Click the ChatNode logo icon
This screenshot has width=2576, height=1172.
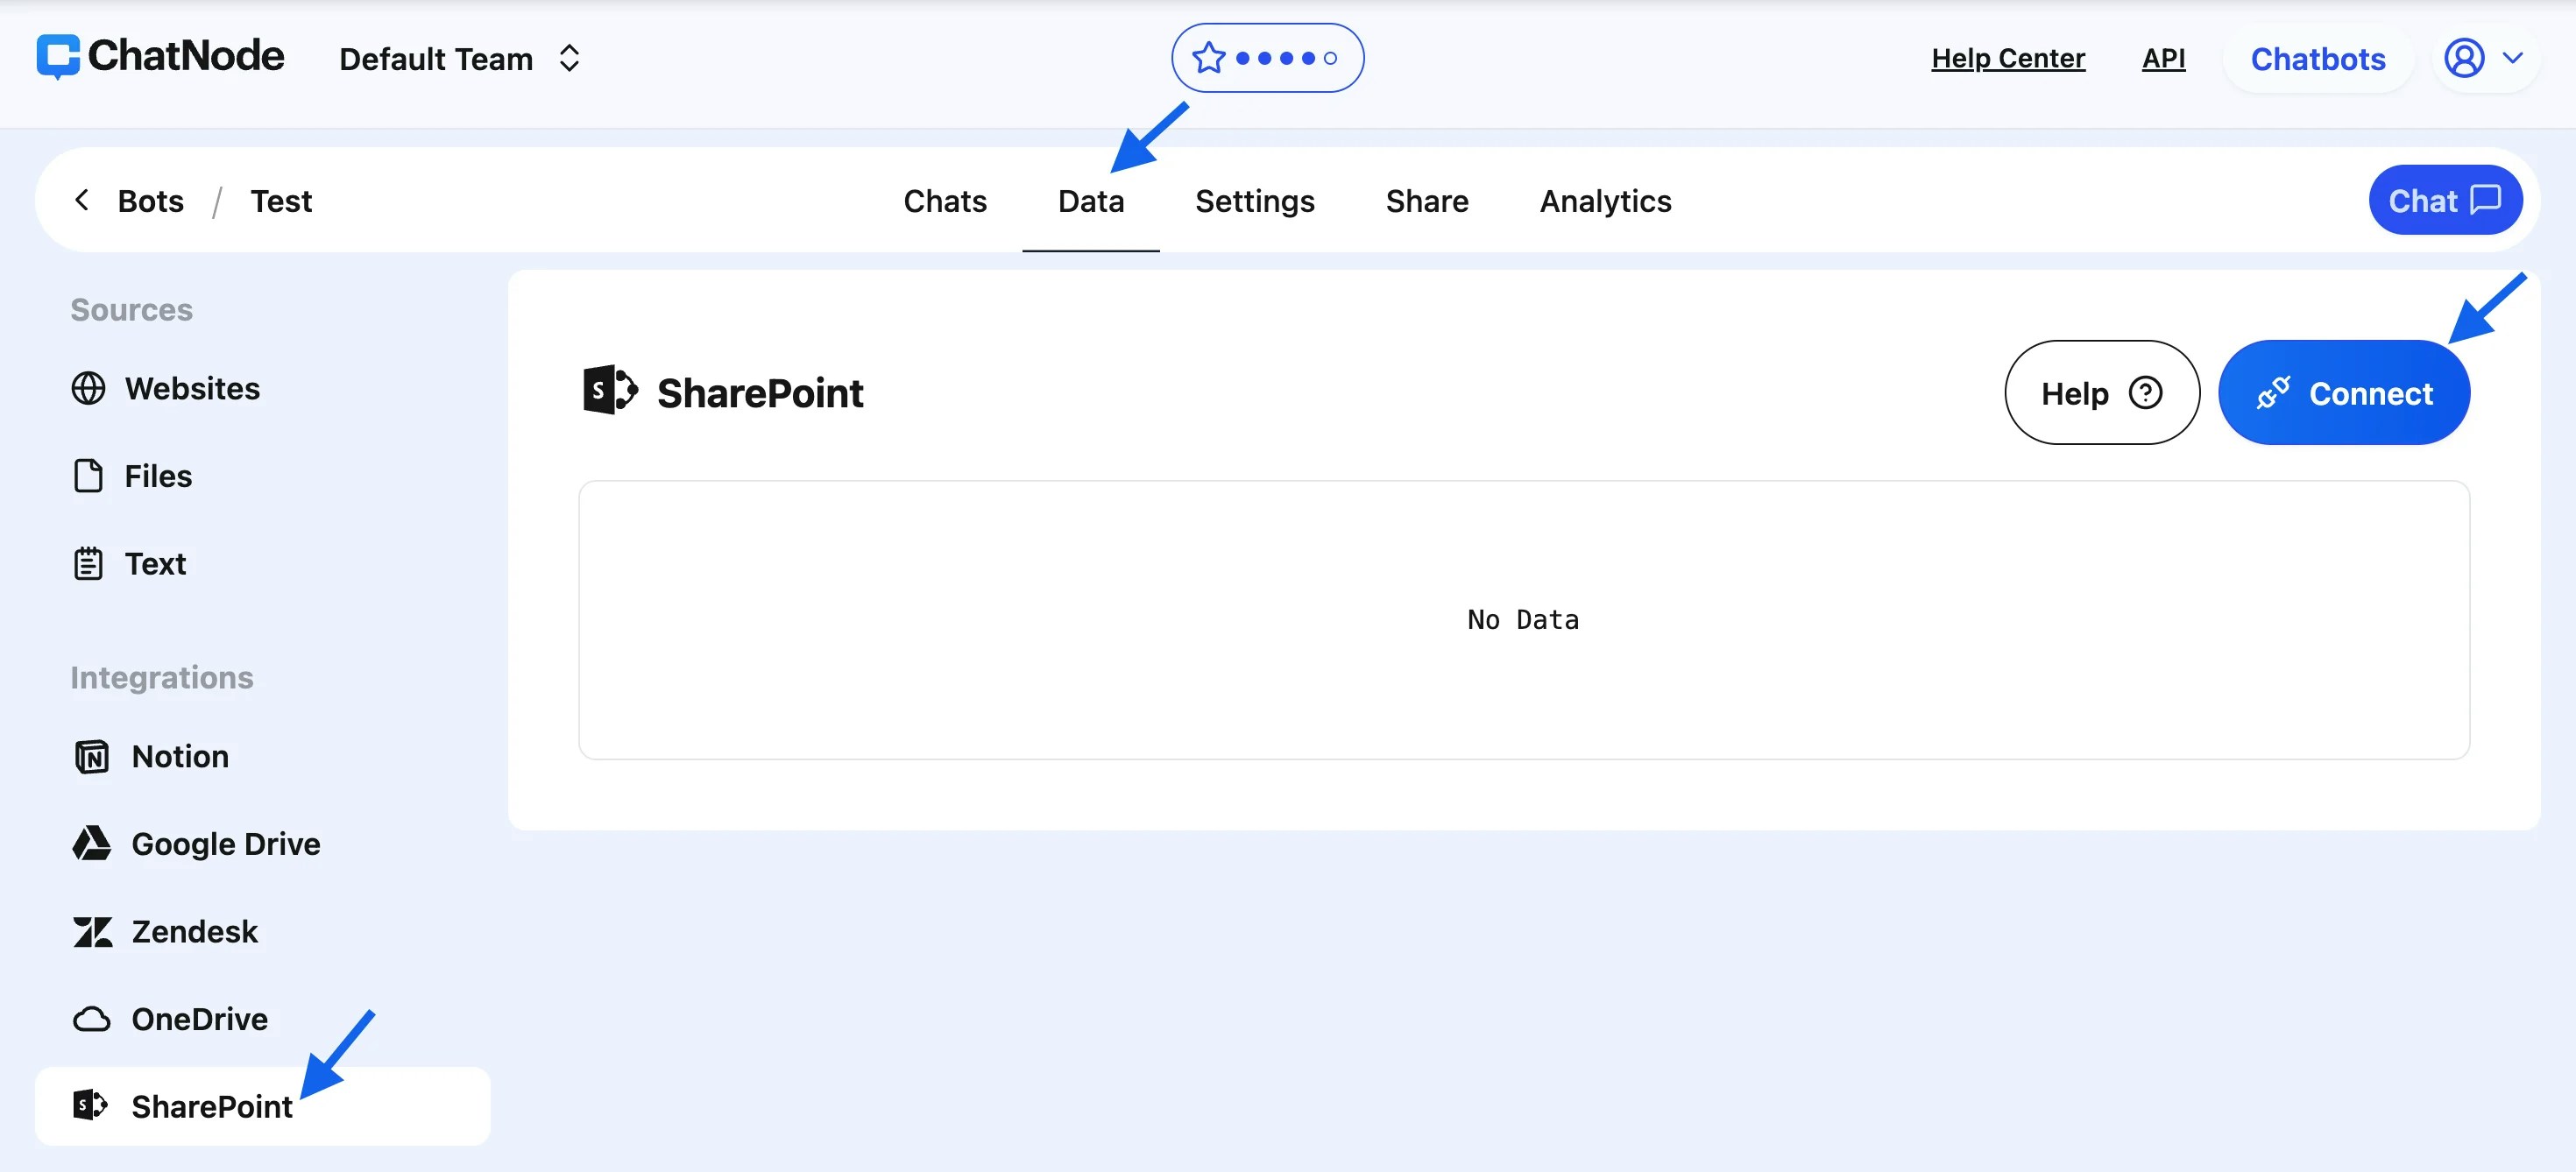click(x=58, y=56)
